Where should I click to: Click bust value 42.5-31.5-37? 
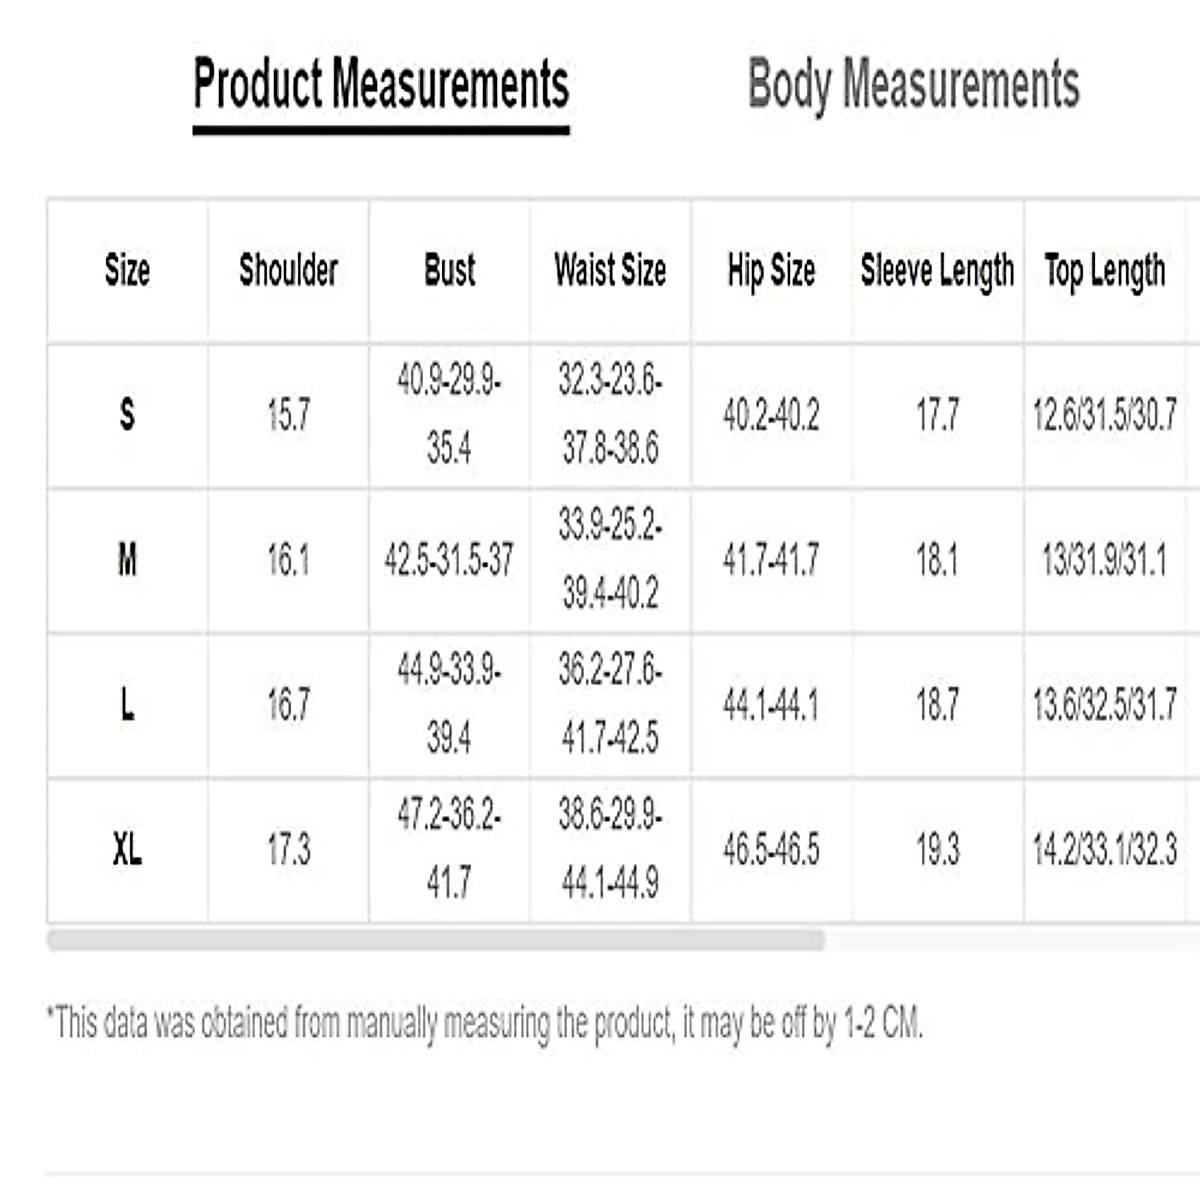point(449,560)
